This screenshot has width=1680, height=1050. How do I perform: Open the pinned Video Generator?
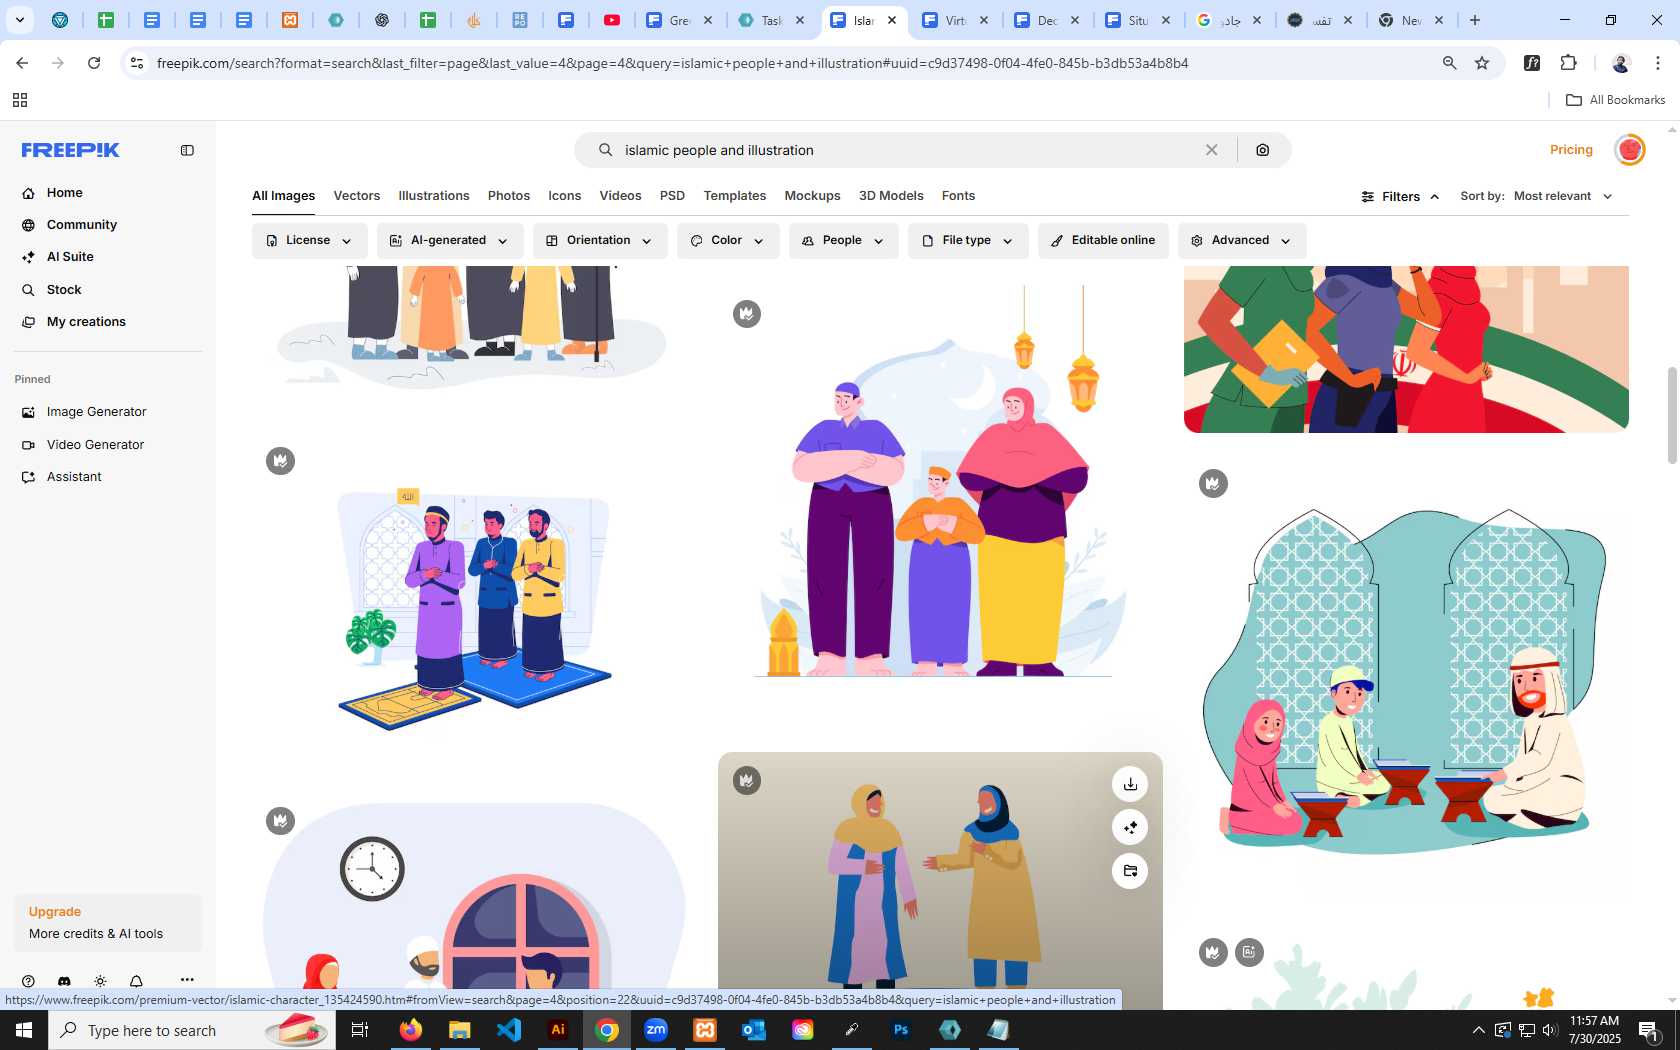[x=95, y=445]
